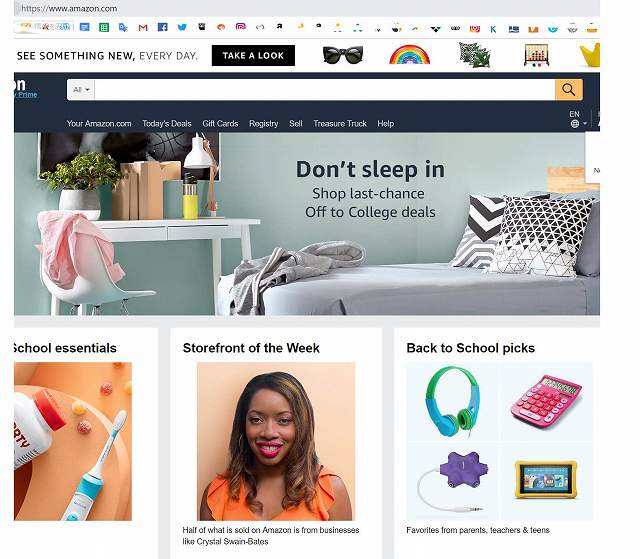Open the Google Sheets bookmark icon
640x559 pixels.
(104, 27)
